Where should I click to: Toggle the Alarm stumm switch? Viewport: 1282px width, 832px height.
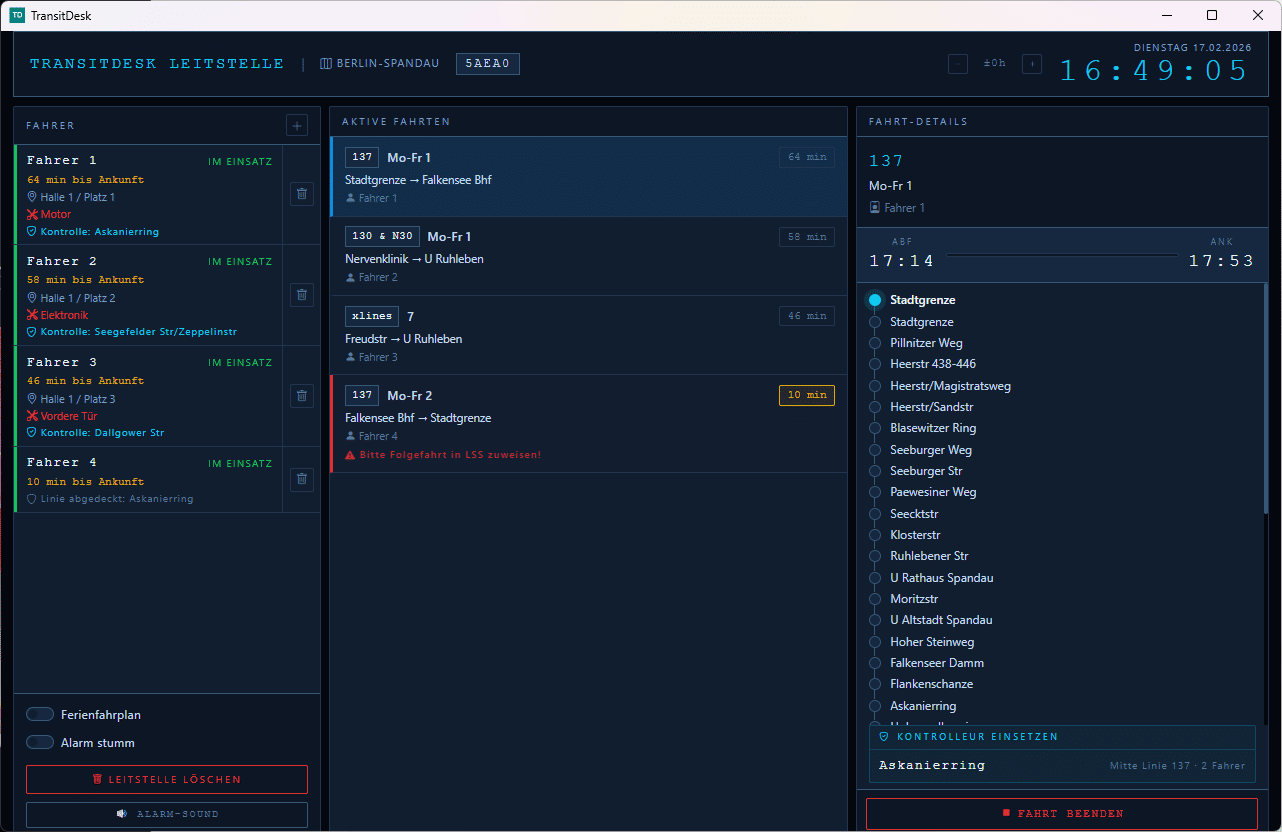pos(40,742)
